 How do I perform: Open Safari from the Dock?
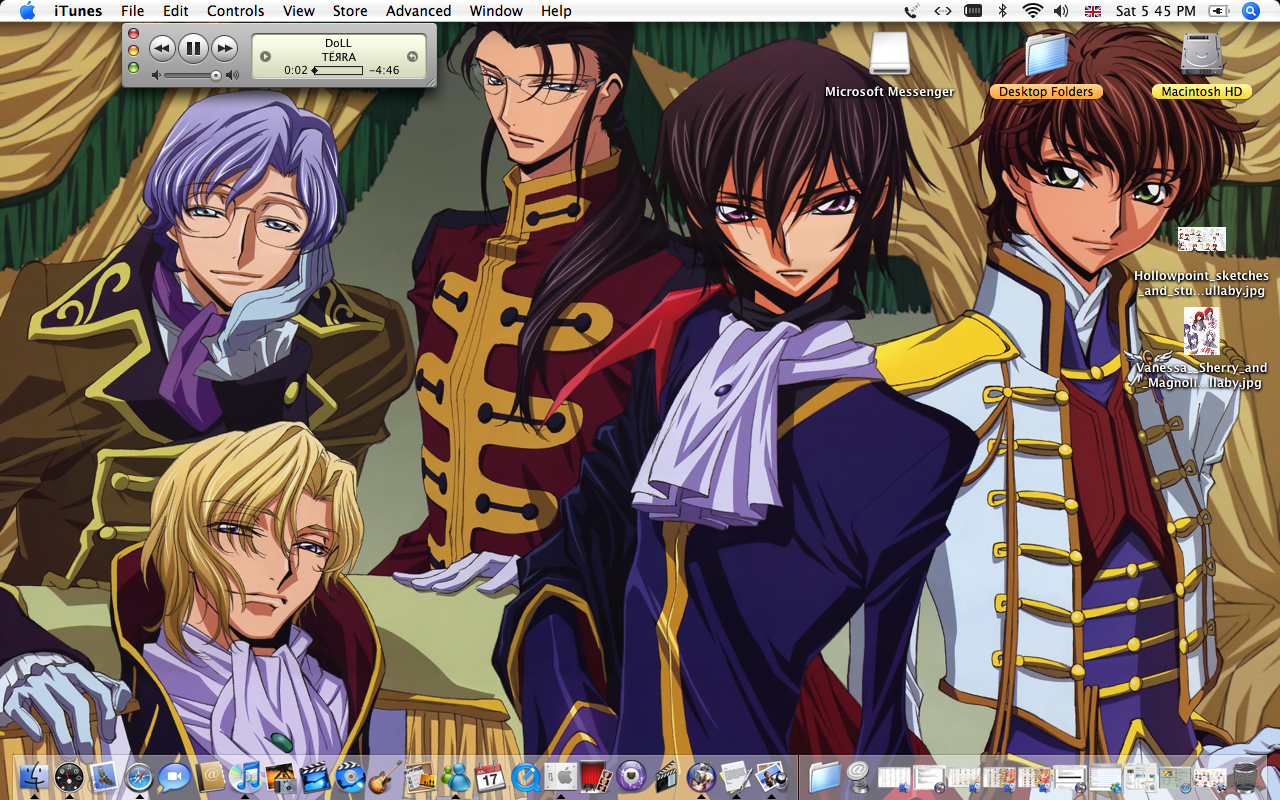(139, 776)
